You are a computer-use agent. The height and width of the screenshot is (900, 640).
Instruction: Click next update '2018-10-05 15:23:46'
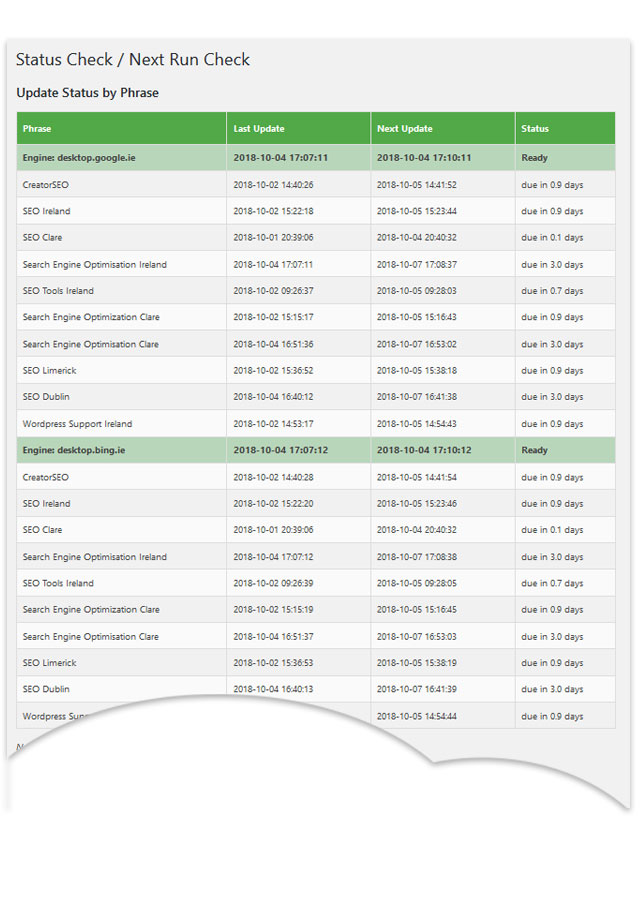click(x=417, y=504)
